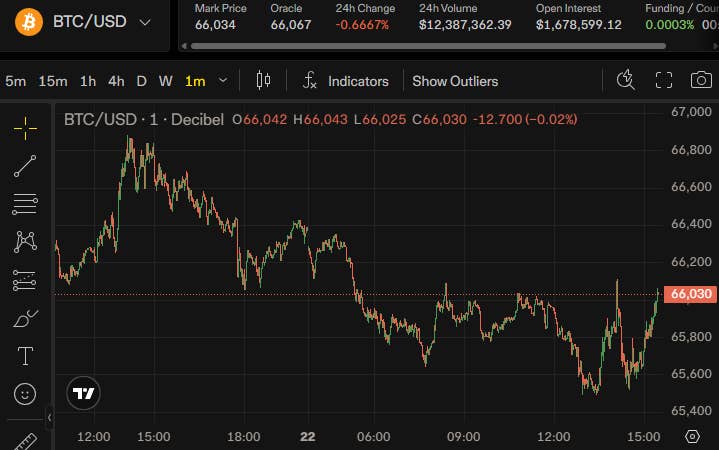
Task: Click the market stats horizontal scrollbar
Action: 428,46
